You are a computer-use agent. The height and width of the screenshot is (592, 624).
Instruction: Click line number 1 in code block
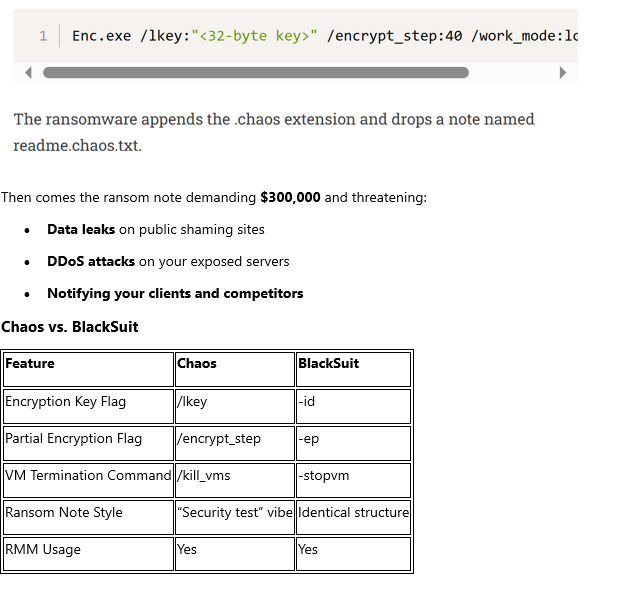click(43, 36)
